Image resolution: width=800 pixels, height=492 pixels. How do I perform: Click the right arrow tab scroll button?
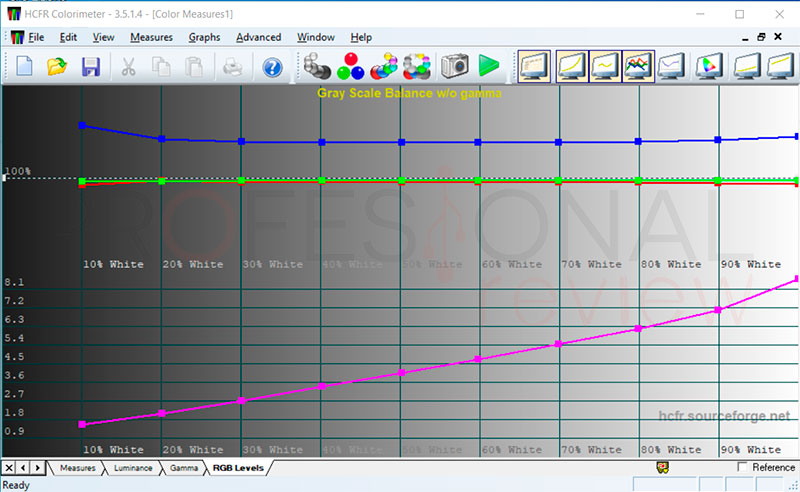click(x=37, y=468)
